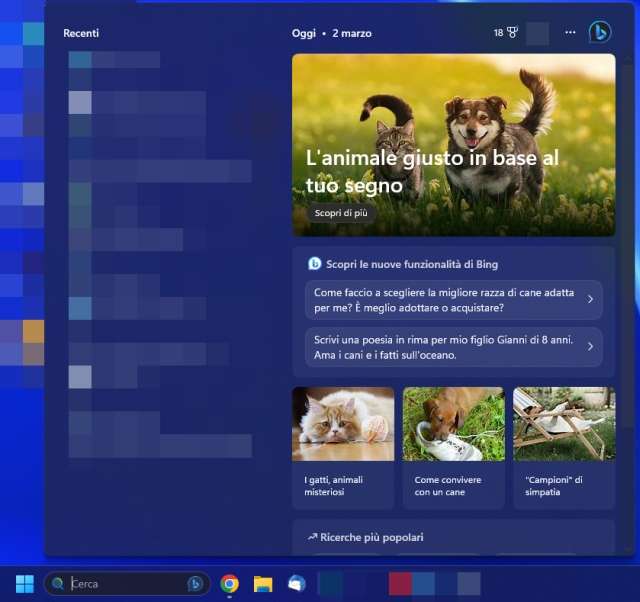Click the Windows Start button
640x602 pixels.
(24, 584)
